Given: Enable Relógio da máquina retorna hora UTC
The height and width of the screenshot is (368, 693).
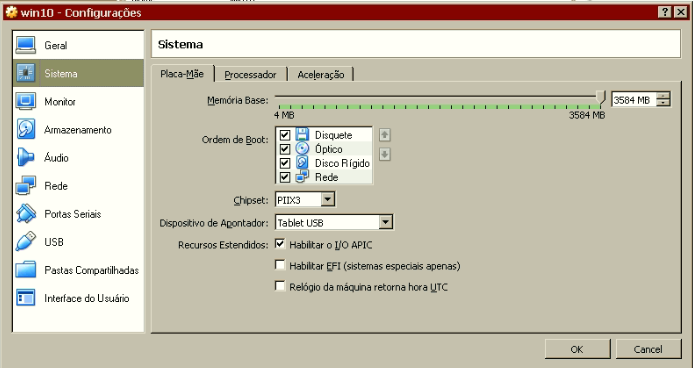Looking at the screenshot, I should click(x=280, y=286).
